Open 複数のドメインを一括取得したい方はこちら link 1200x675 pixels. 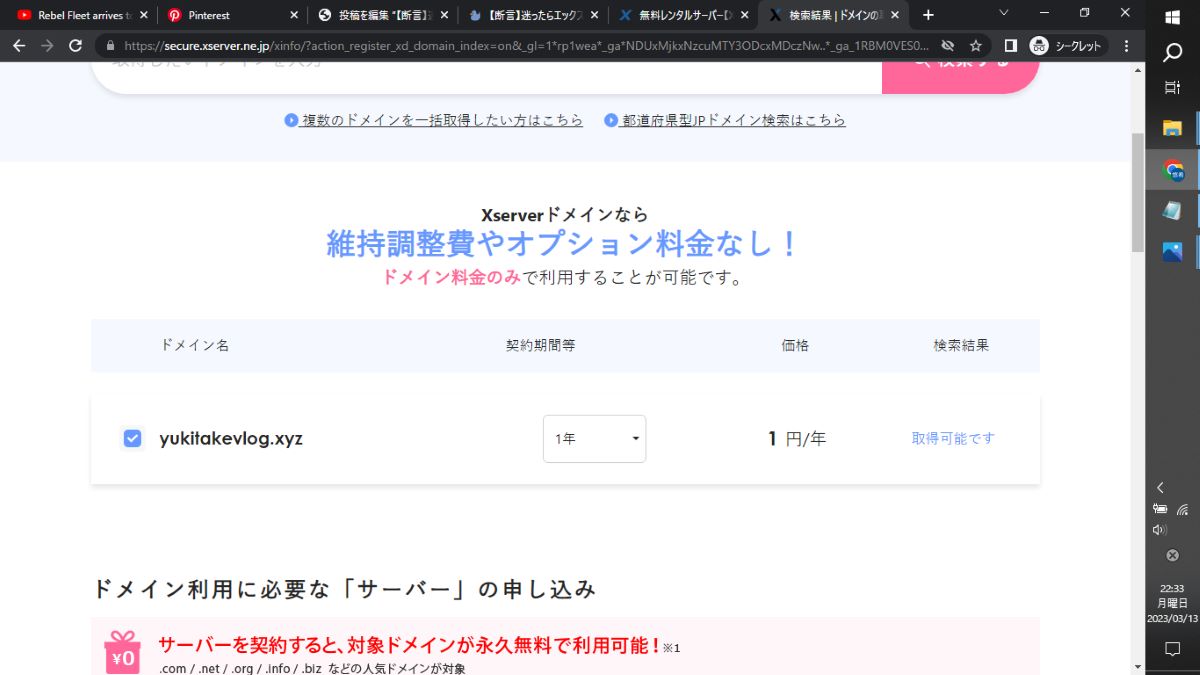click(433, 120)
